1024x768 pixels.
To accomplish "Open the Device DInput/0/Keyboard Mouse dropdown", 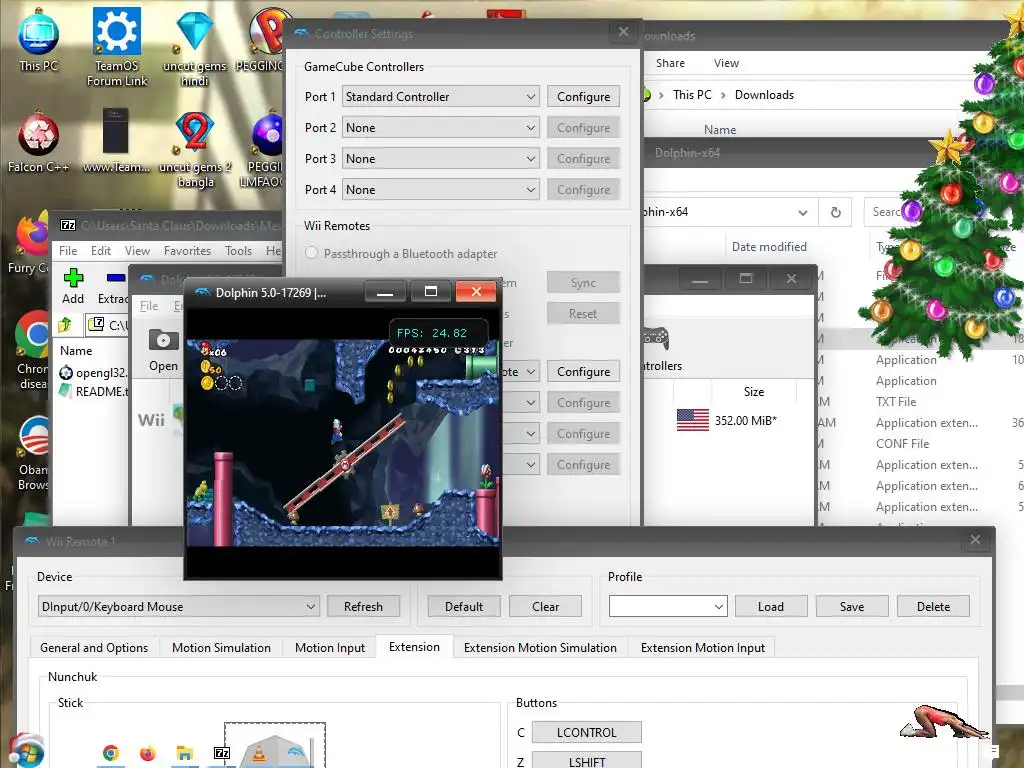I will pyautogui.click(x=178, y=607).
